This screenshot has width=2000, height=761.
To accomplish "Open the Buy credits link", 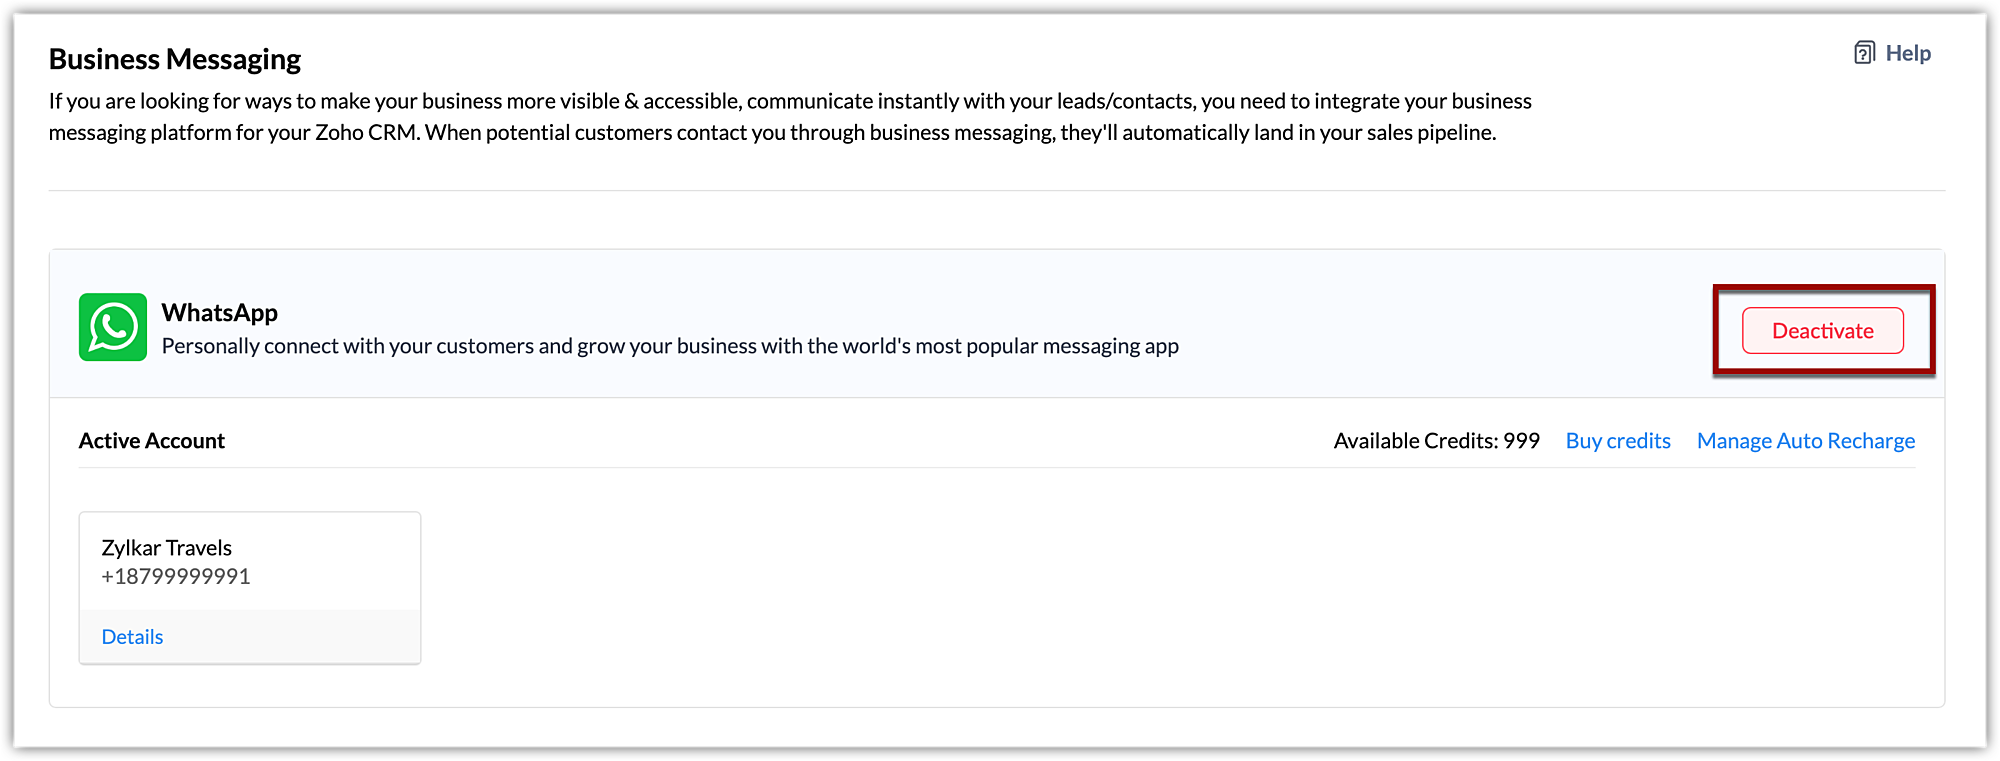I will 1618,441.
